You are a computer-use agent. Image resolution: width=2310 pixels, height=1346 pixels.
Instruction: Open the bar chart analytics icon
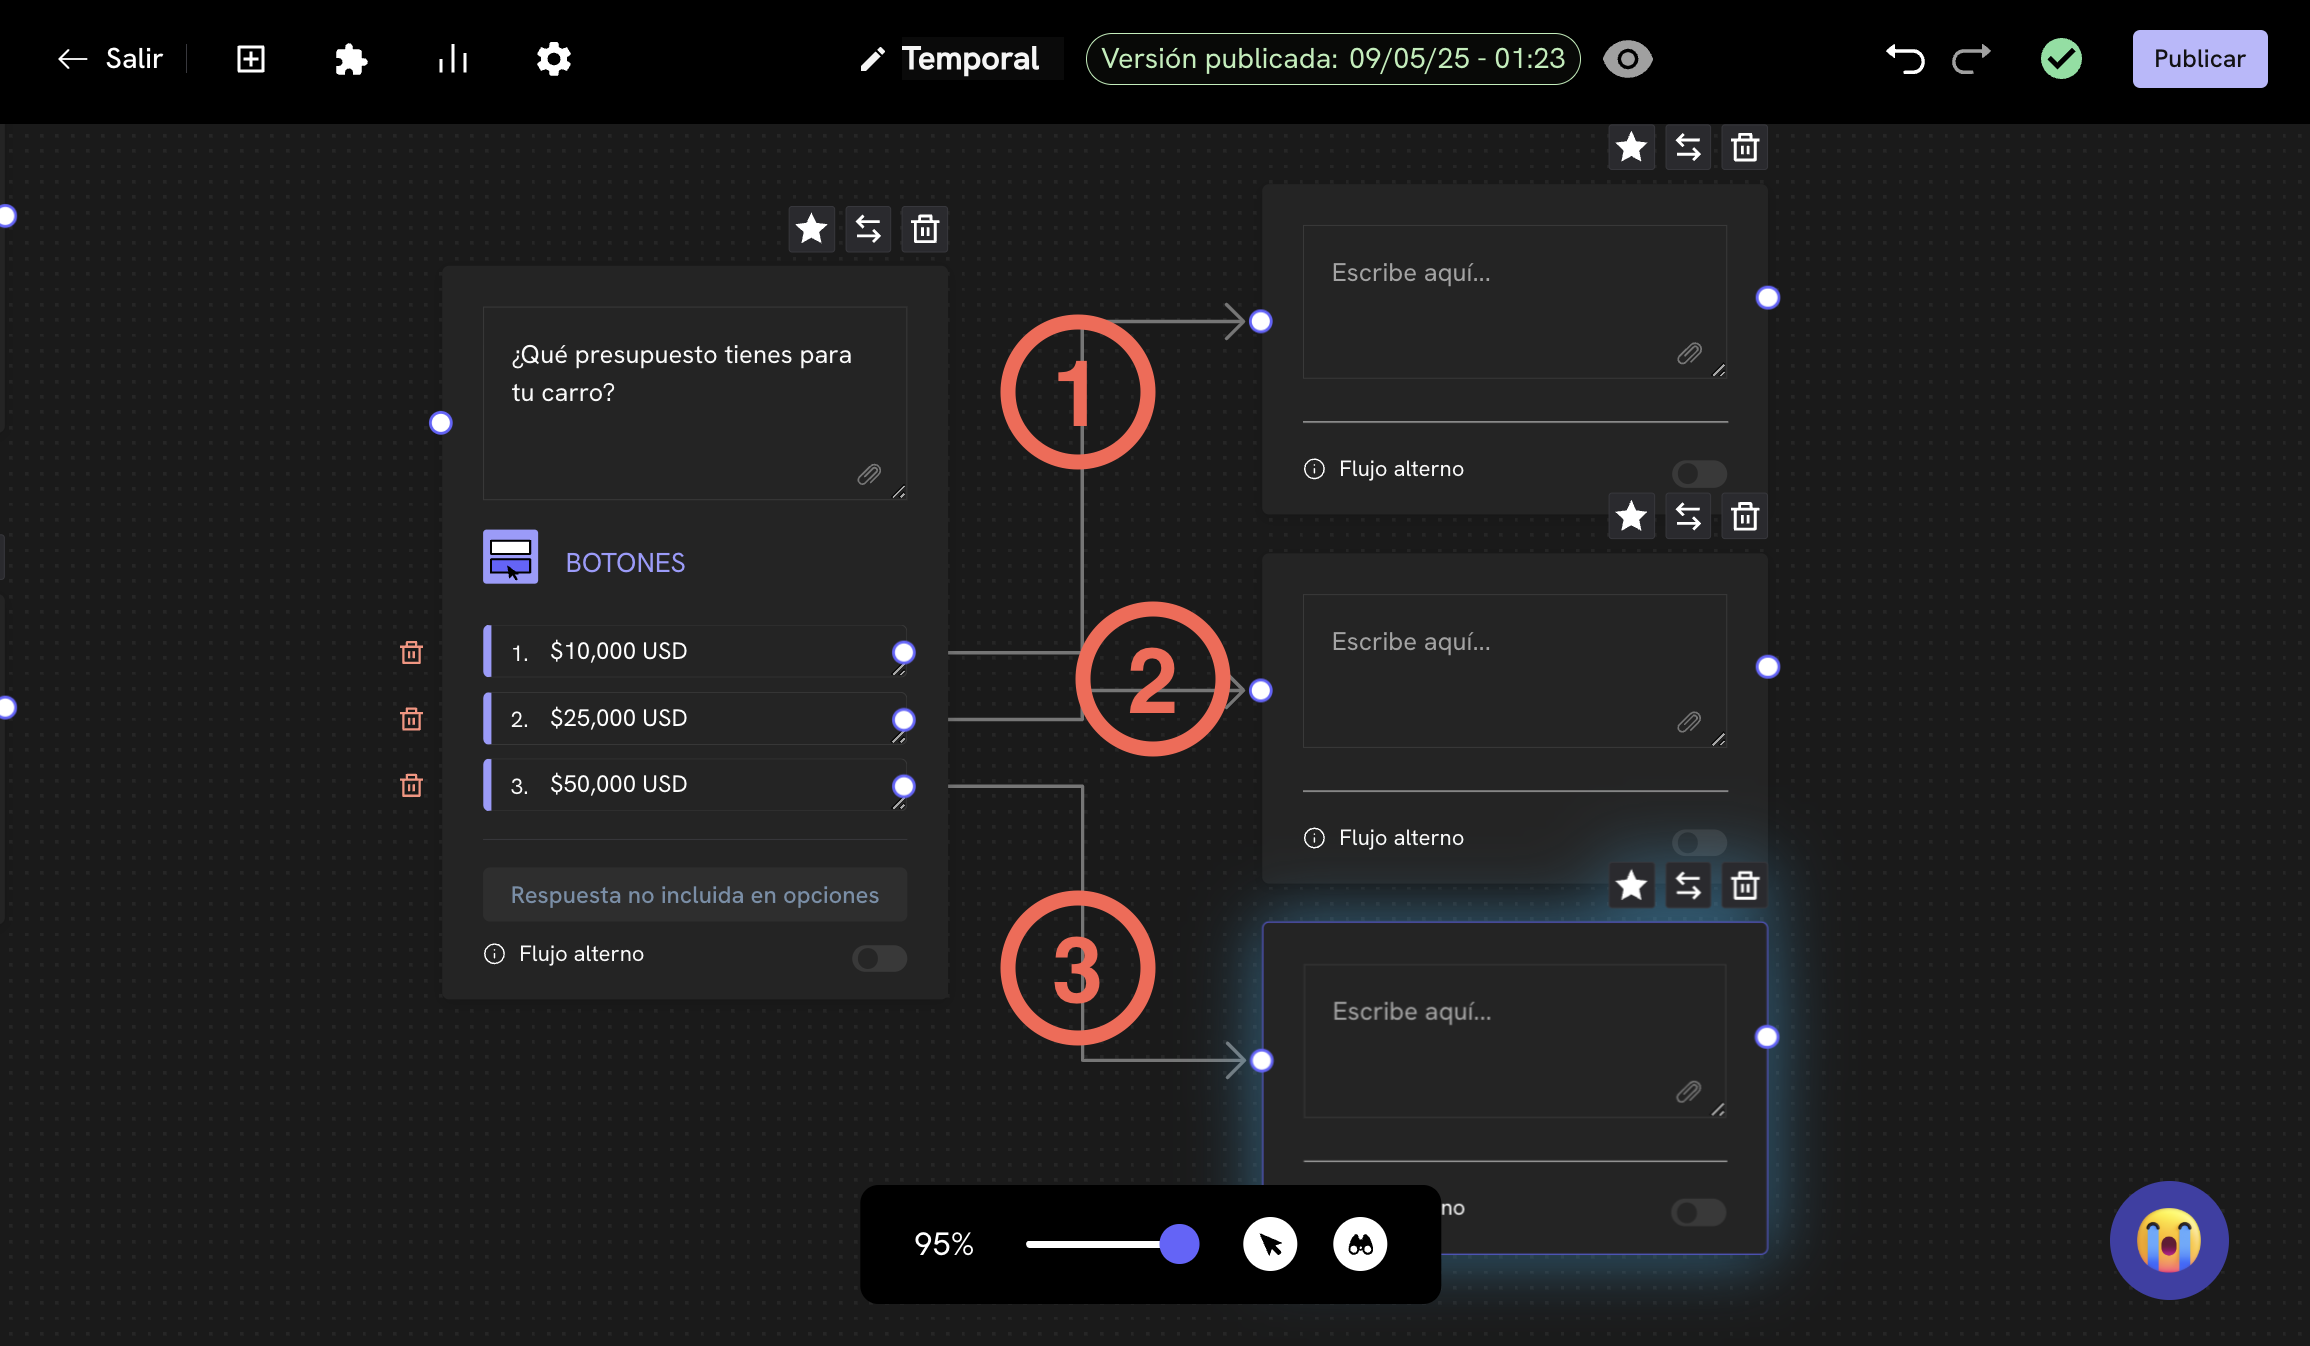pyautogui.click(x=453, y=60)
